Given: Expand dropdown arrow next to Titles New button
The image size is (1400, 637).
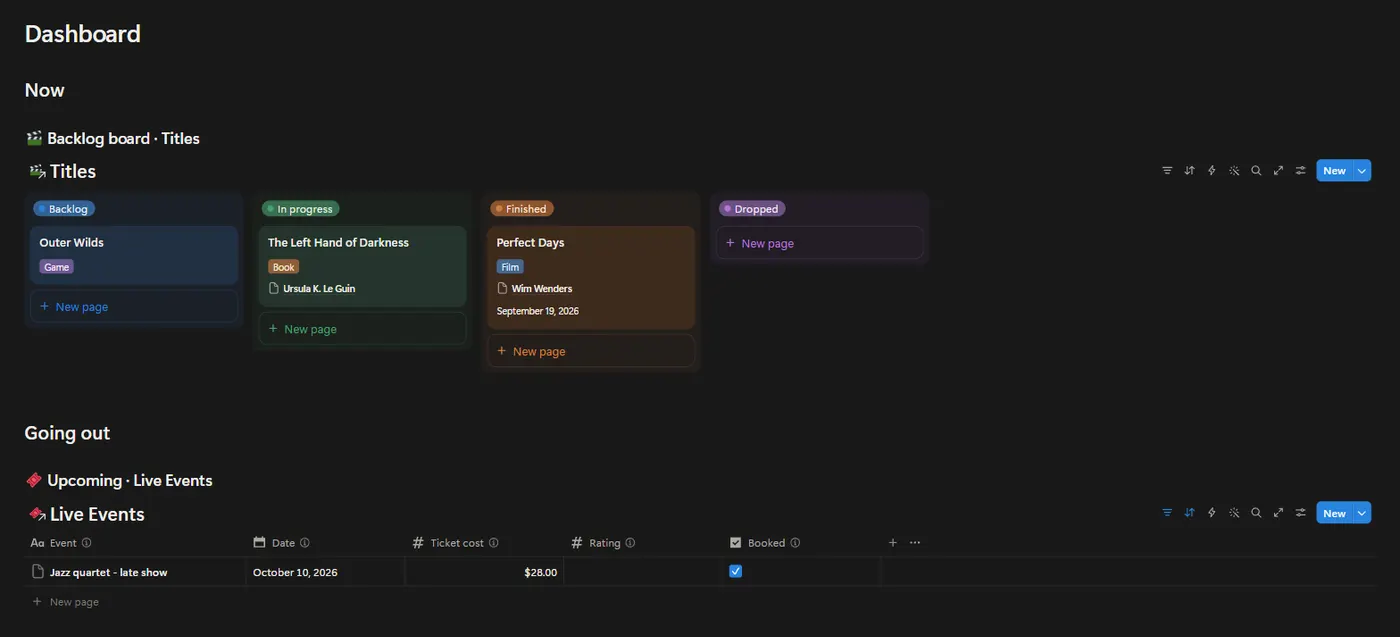Looking at the screenshot, I should coord(1362,171).
